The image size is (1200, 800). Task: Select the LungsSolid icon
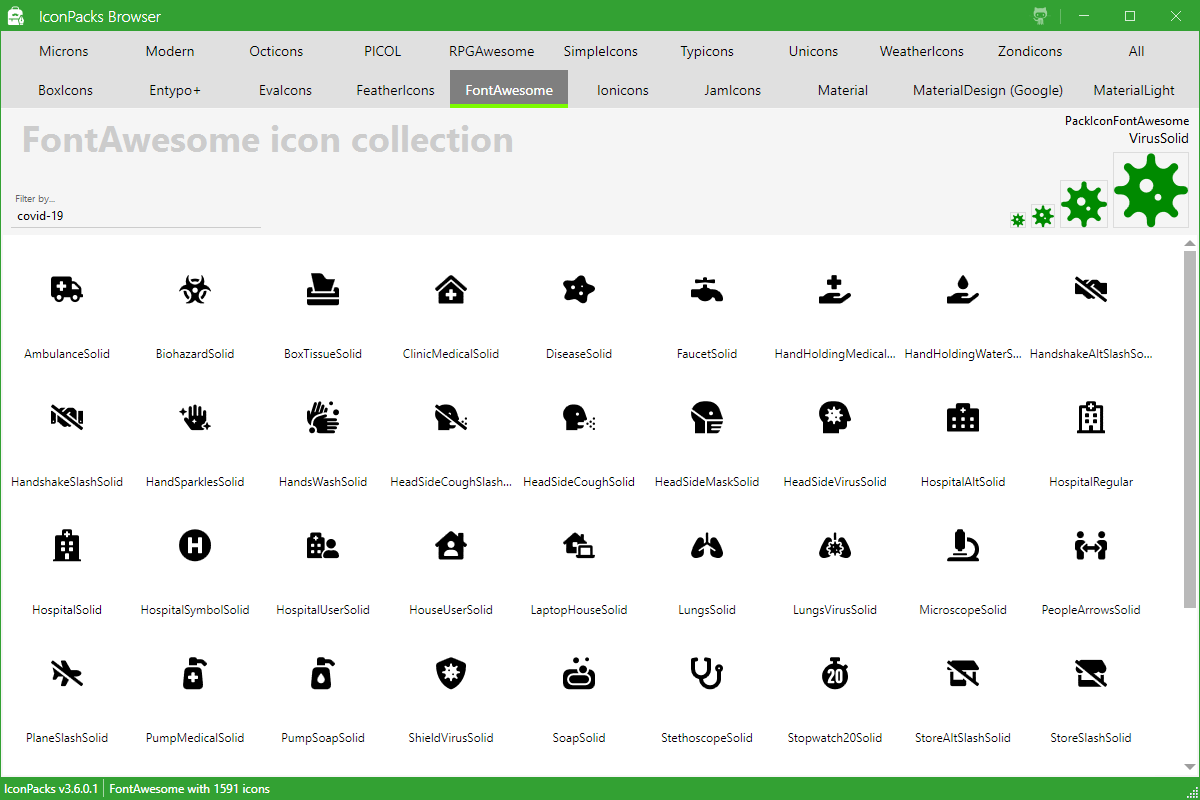[707, 546]
